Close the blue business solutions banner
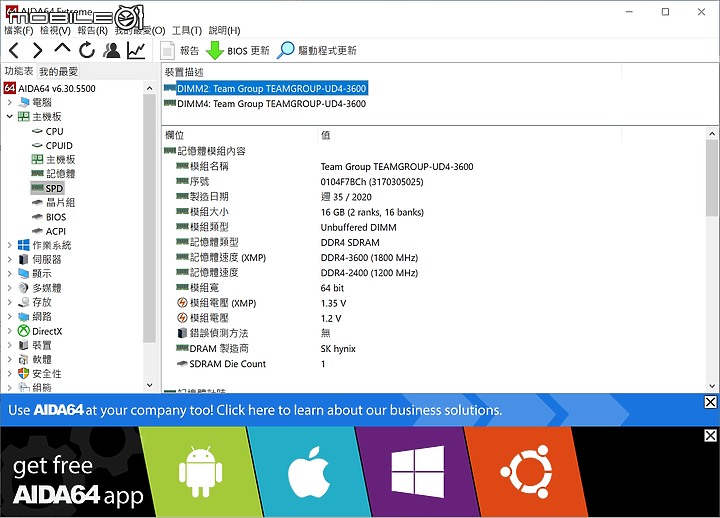Screen dimensions: 720x518 pos(710,402)
